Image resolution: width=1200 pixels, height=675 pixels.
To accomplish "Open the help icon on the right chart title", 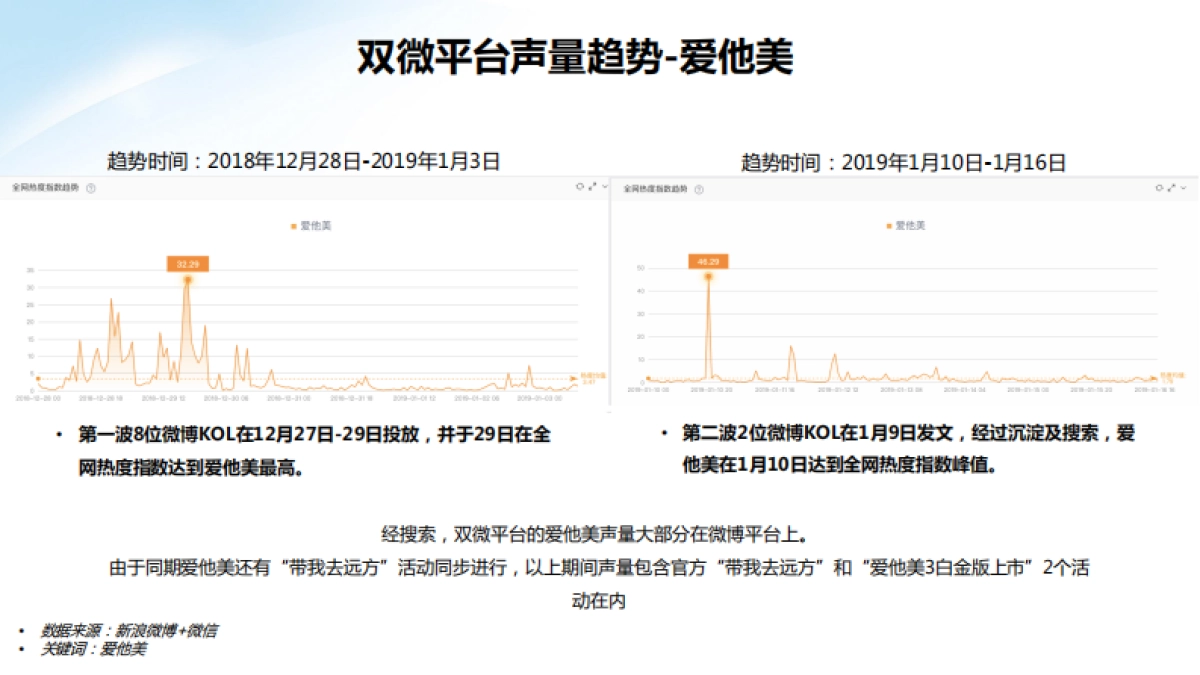I will 699,188.
